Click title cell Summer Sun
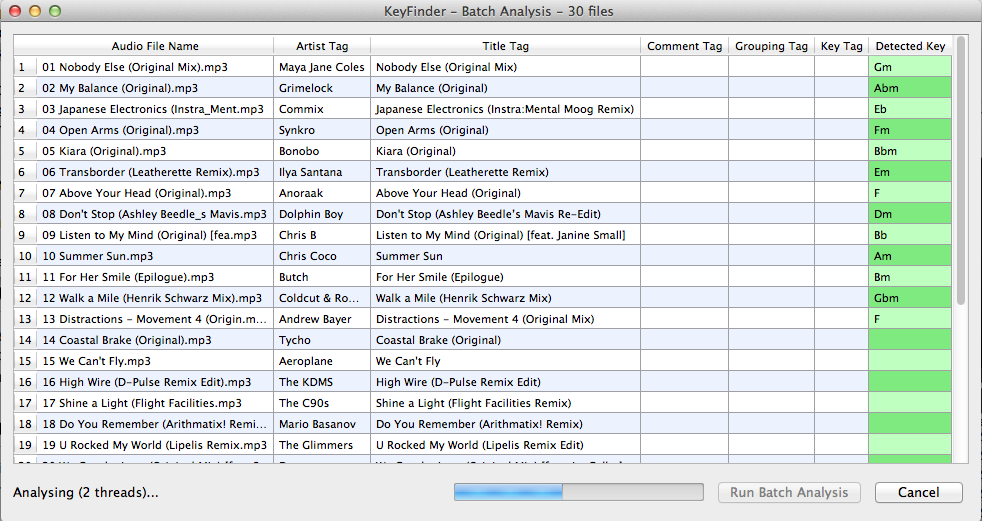982x521 pixels. (x=505, y=255)
